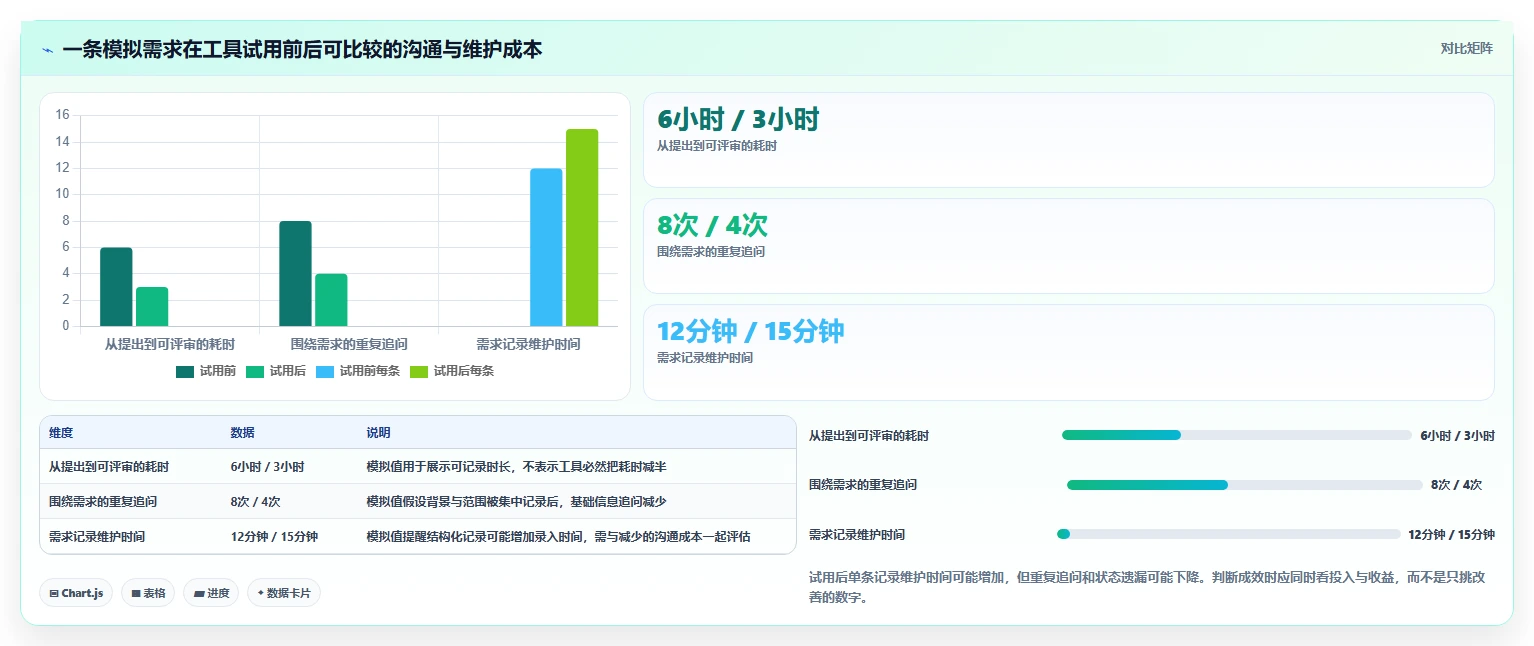
Task: Click card subtitle 围绕需求的重复追问 under 8次
Action: pyautogui.click(x=711, y=252)
